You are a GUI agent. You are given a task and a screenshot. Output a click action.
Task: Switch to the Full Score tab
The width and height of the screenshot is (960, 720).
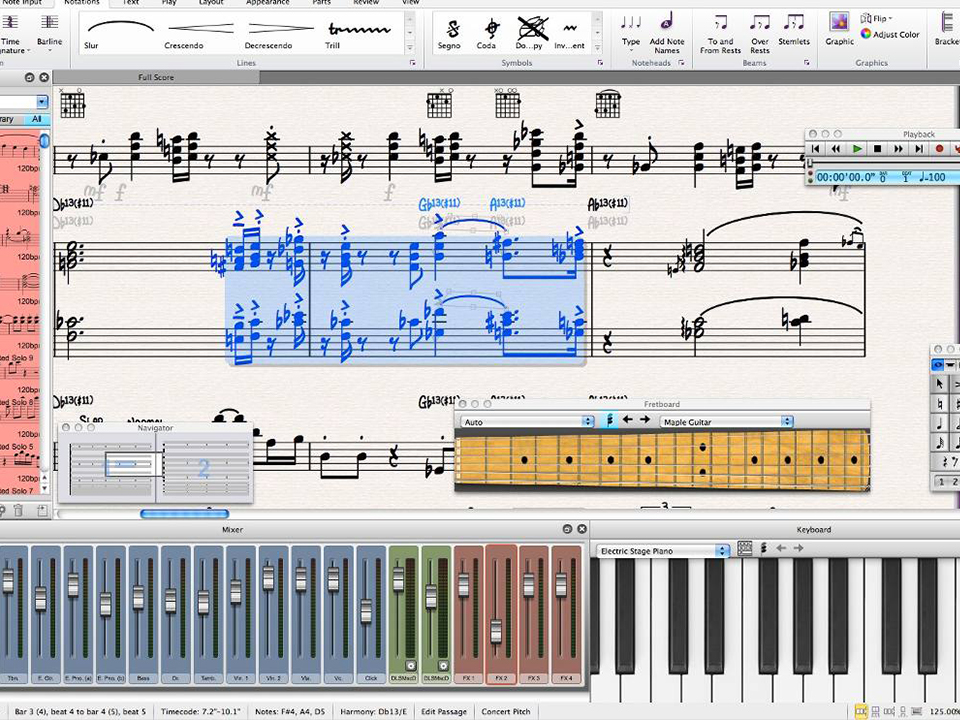(x=156, y=77)
